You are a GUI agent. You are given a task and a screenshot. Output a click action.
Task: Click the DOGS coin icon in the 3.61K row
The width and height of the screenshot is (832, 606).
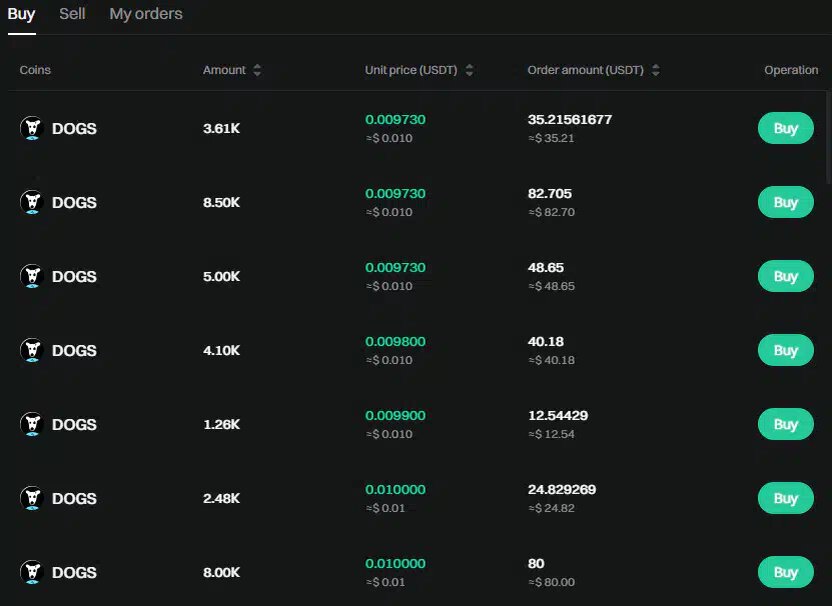tap(32, 128)
